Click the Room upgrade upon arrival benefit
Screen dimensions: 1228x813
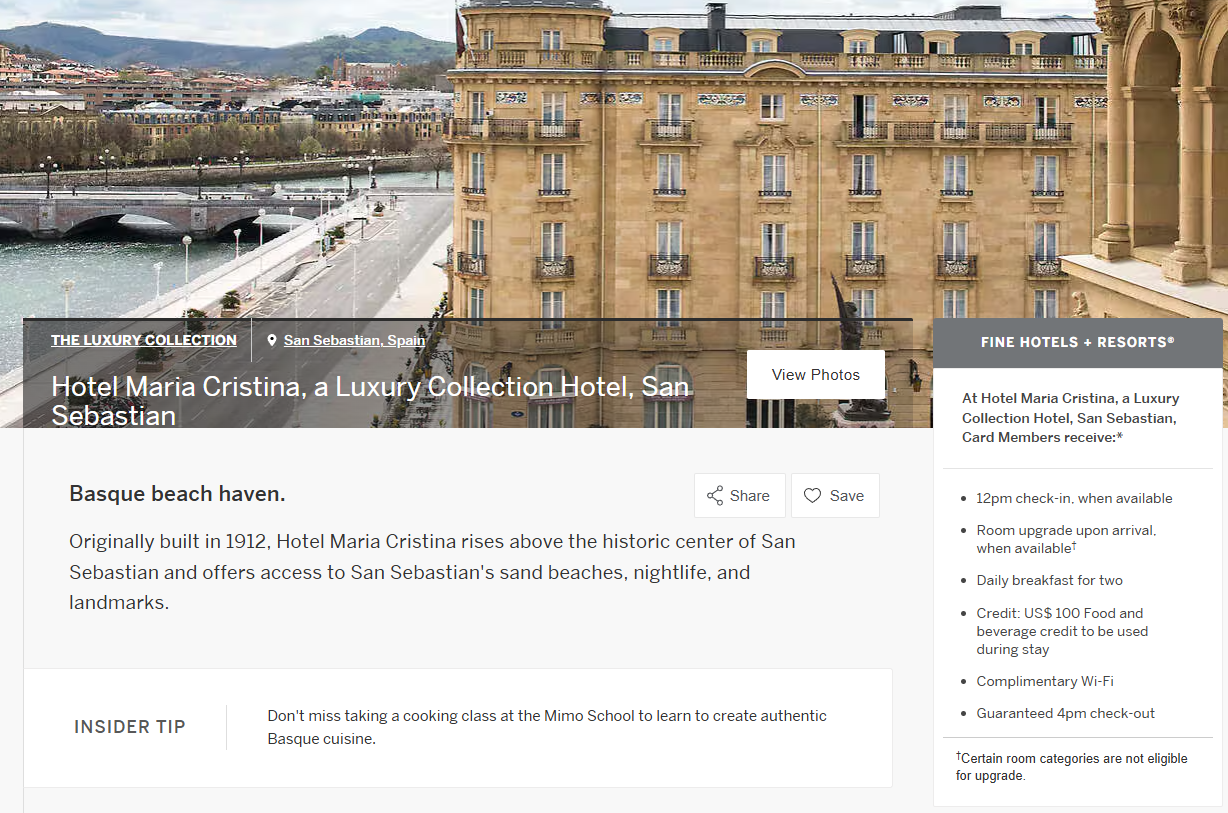tap(1067, 539)
